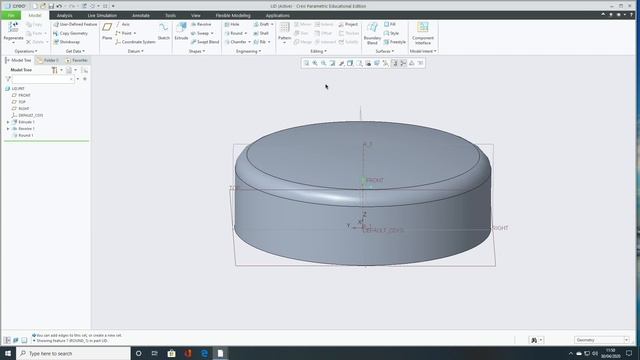Open file from quick access toolbar
The image size is (640, 360).
coord(43,6)
